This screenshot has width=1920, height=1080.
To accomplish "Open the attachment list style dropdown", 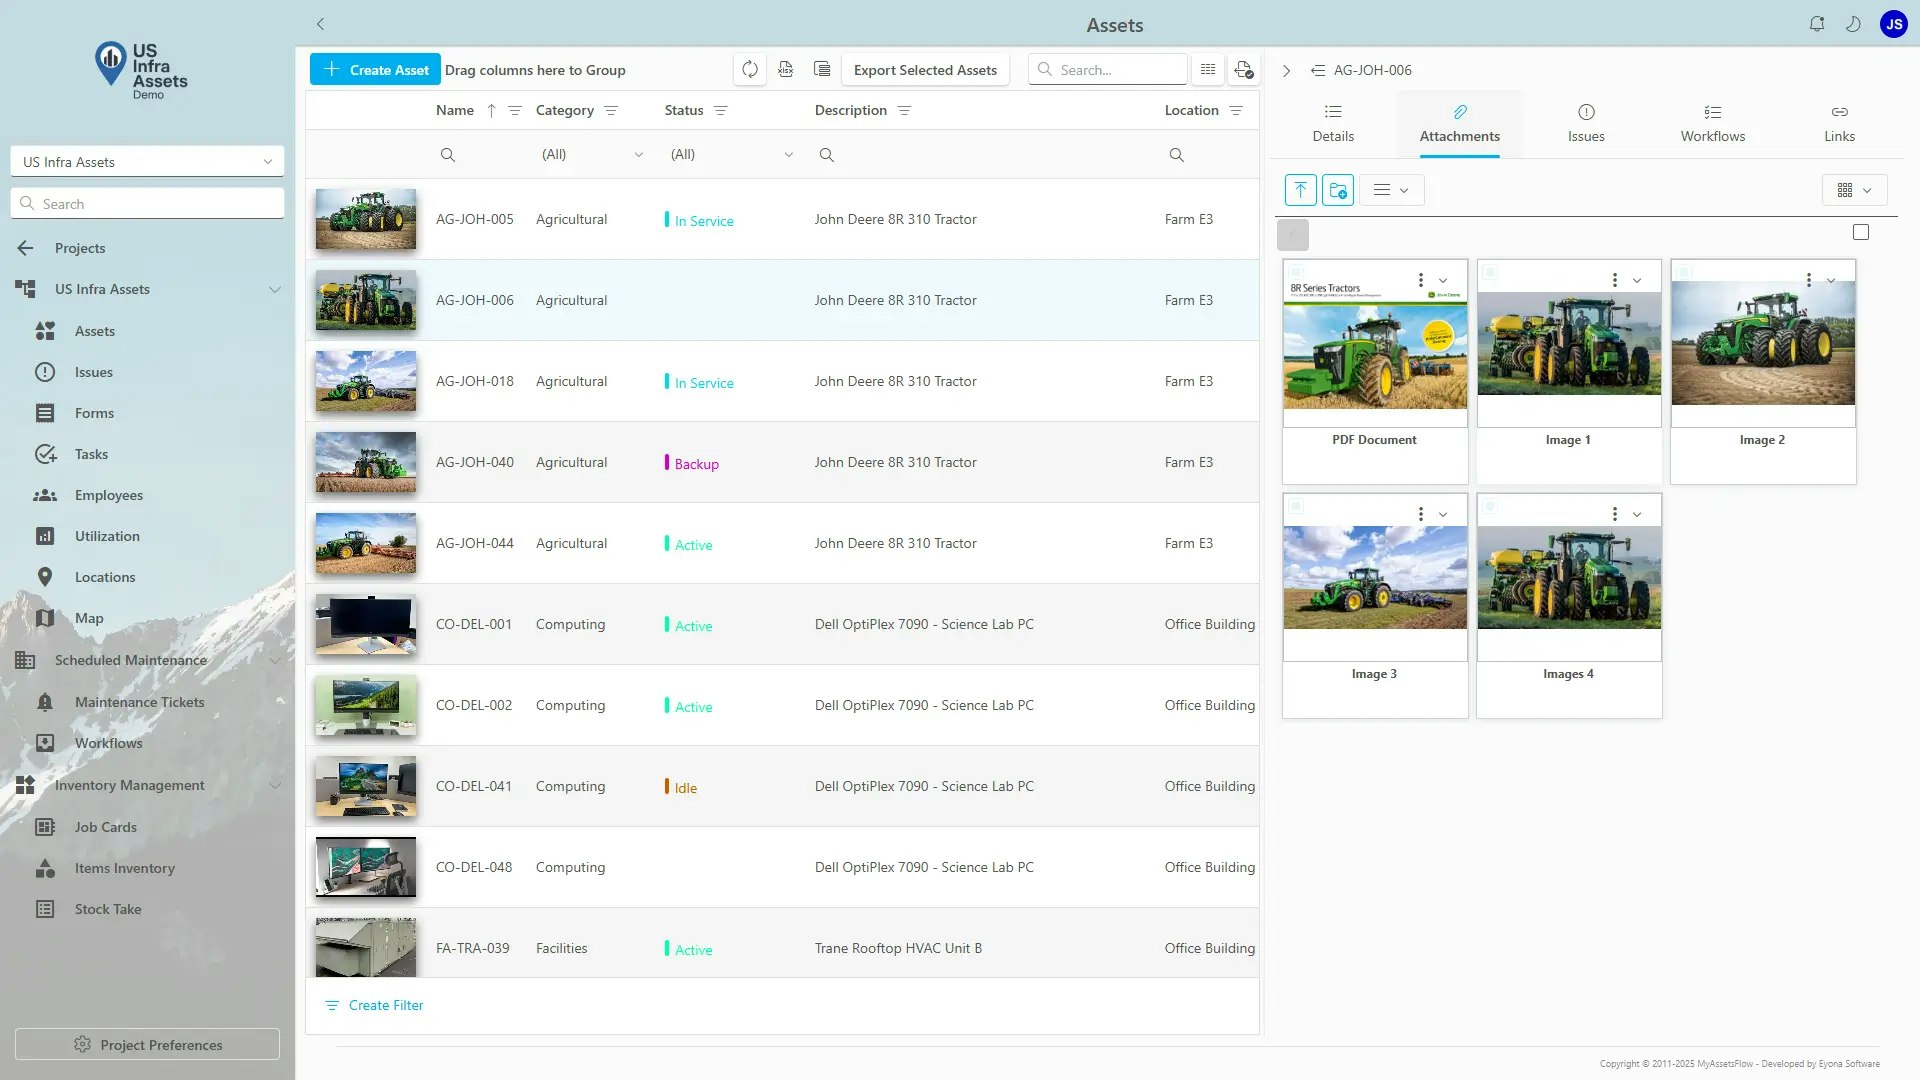I will (x=1391, y=190).
